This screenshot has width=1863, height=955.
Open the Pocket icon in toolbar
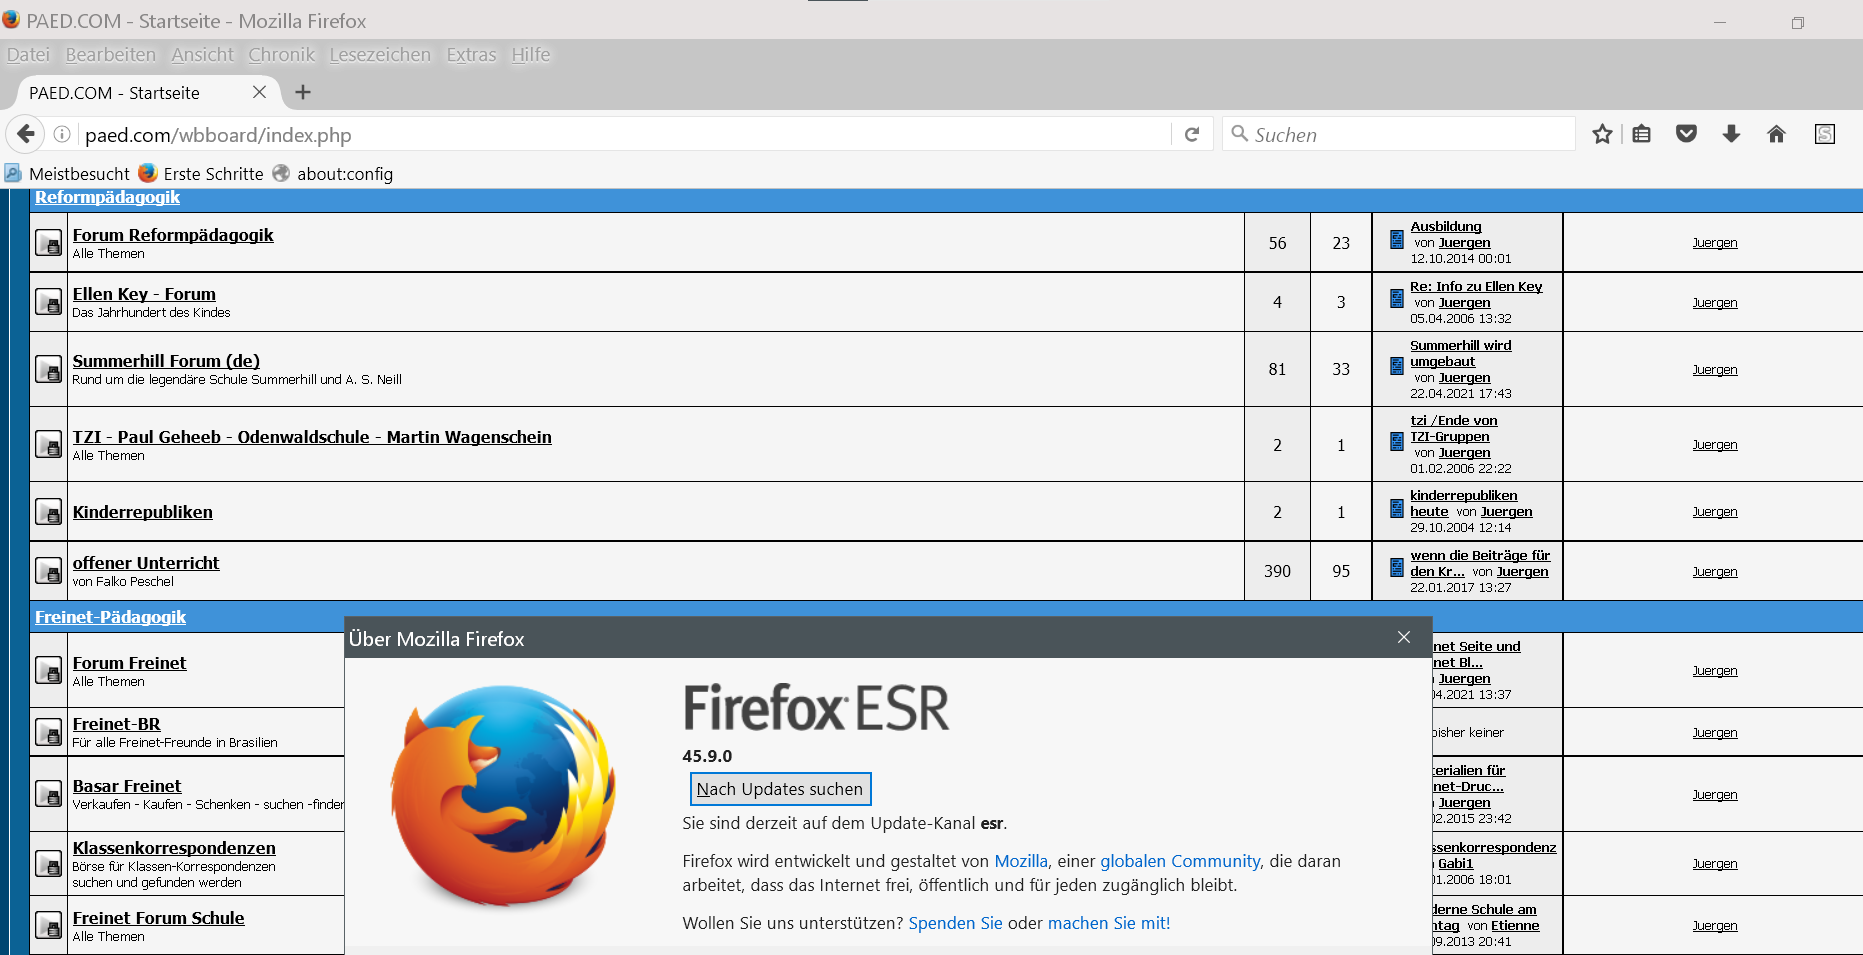pos(1686,134)
